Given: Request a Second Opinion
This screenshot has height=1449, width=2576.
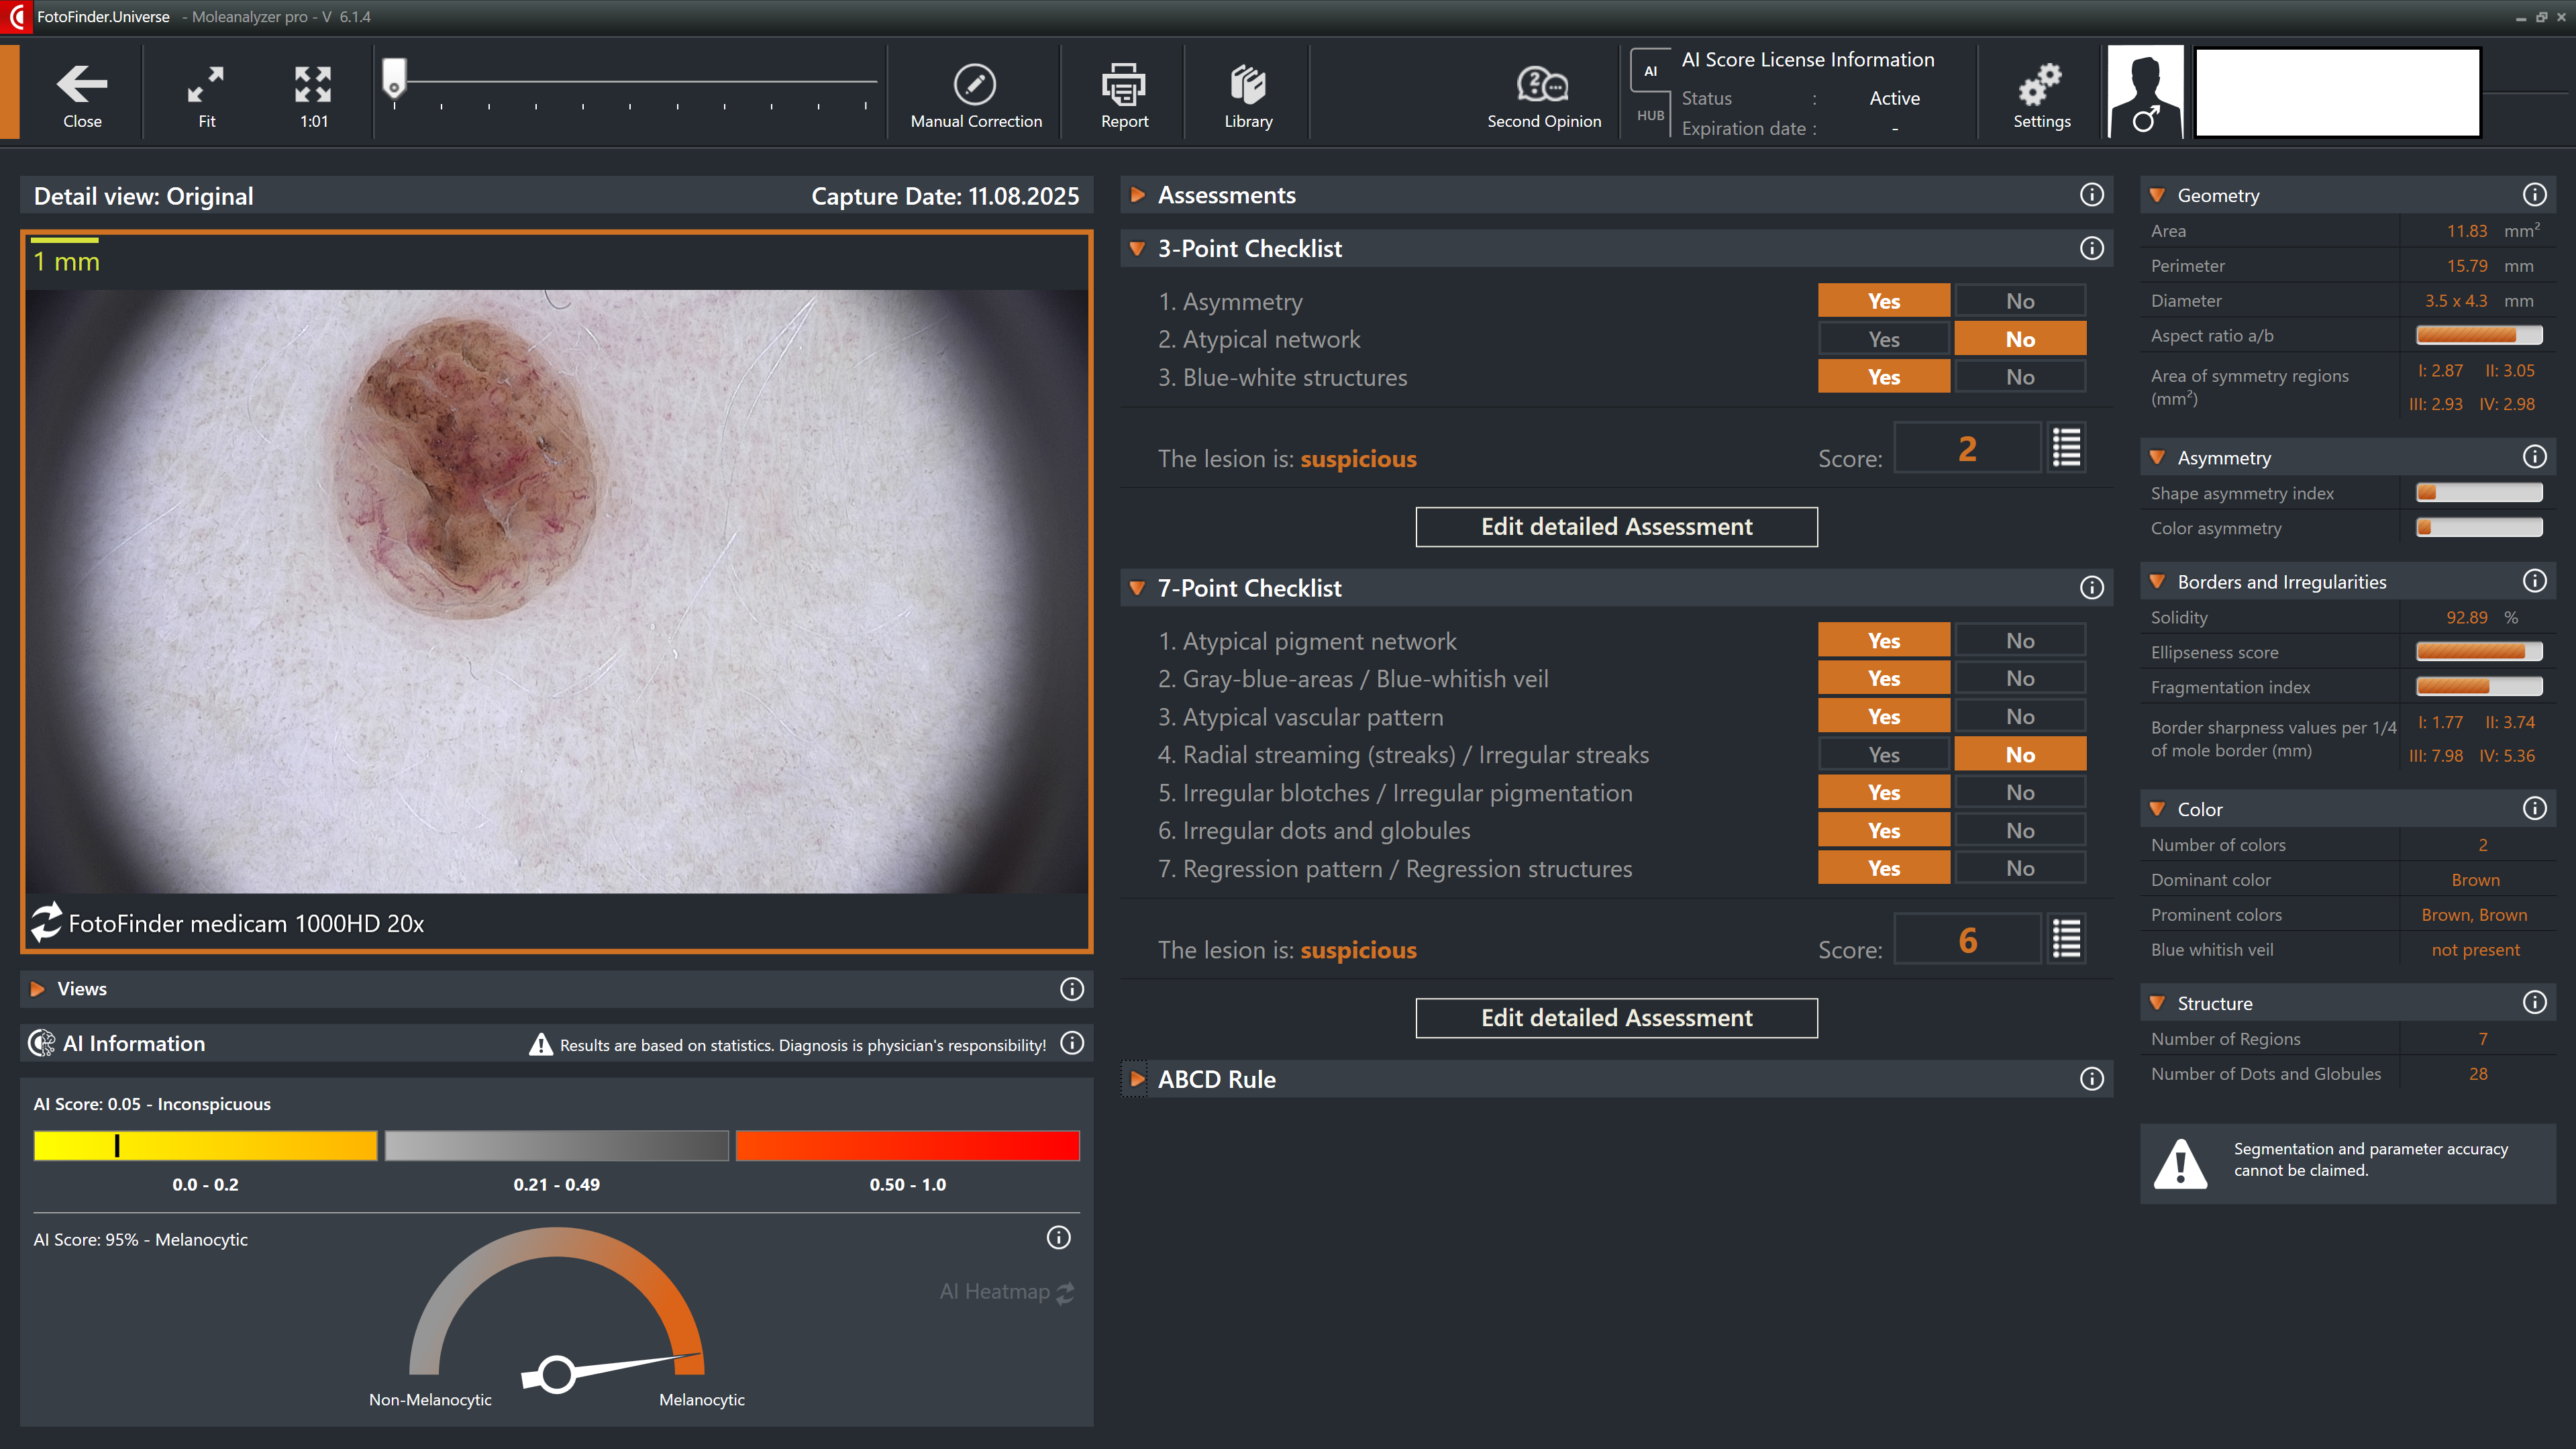Looking at the screenshot, I should click(1543, 85).
